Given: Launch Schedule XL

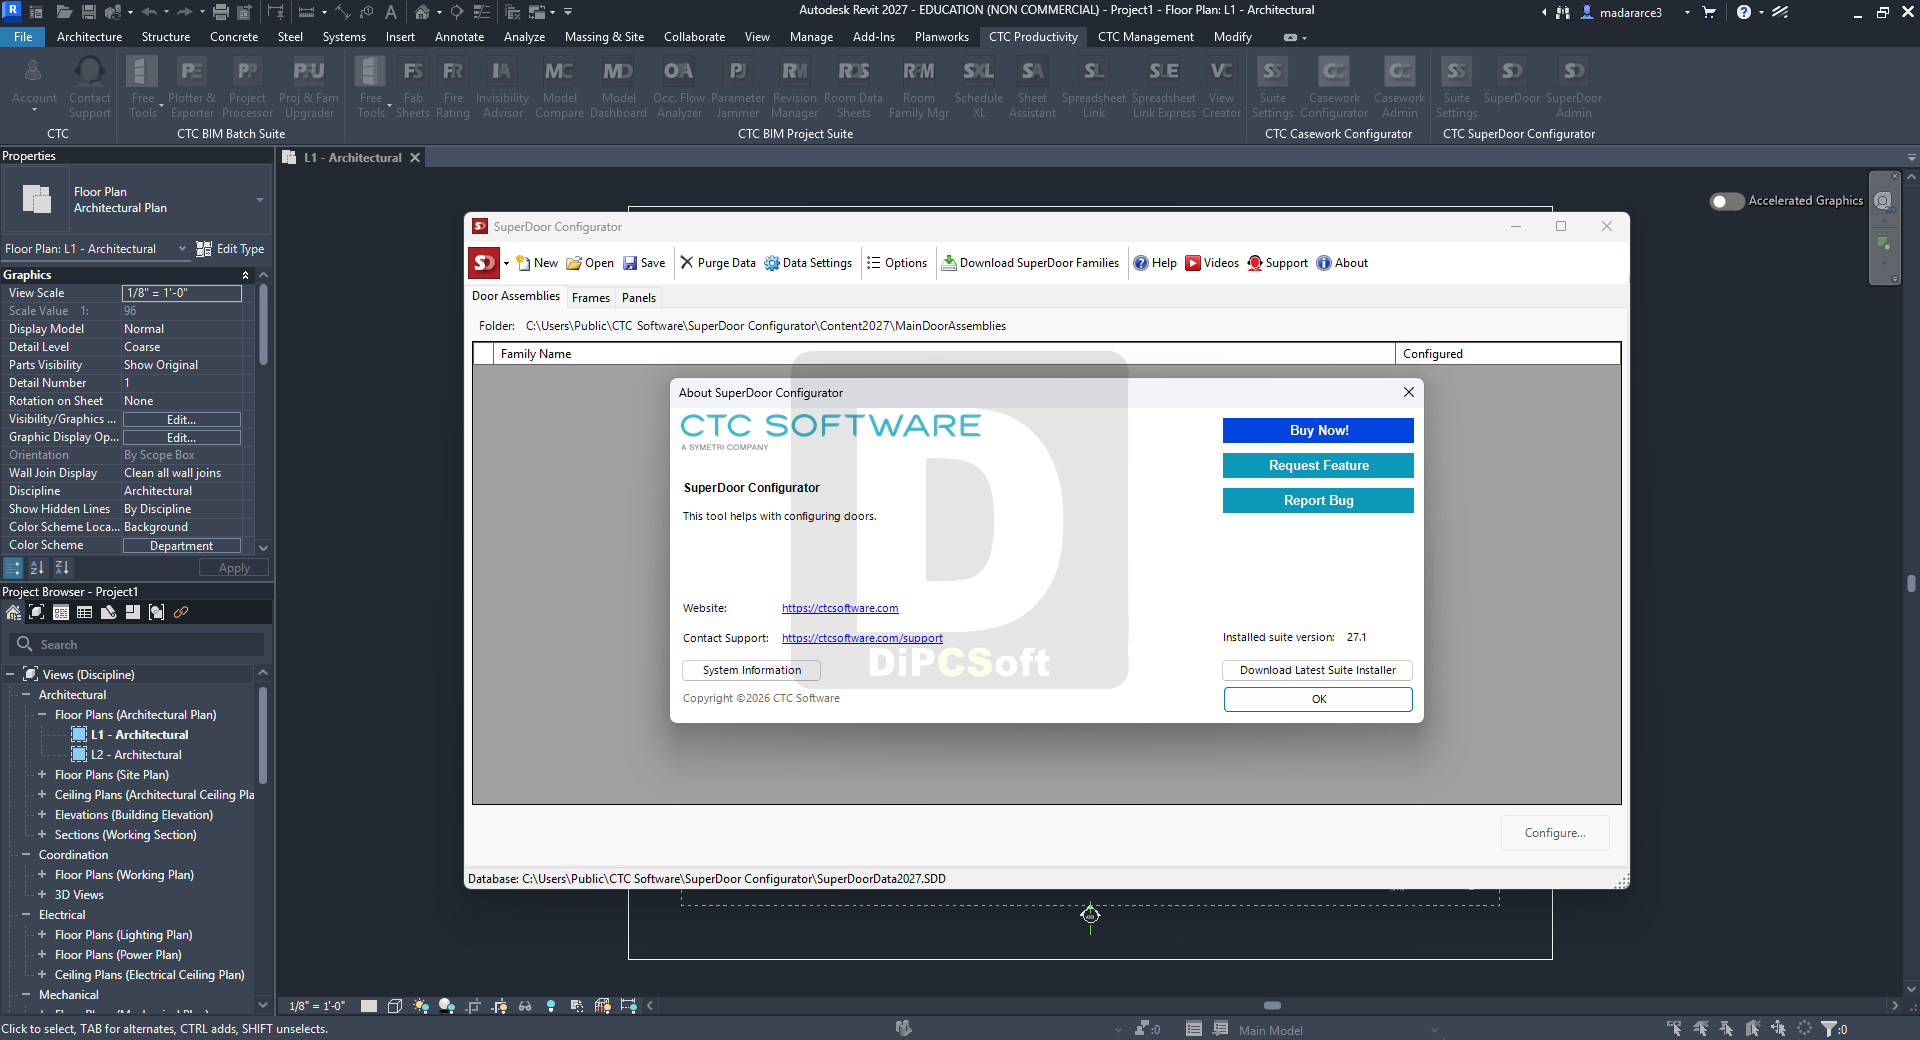Looking at the screenshot, I should pyautogui.click(x=979, y=88).
